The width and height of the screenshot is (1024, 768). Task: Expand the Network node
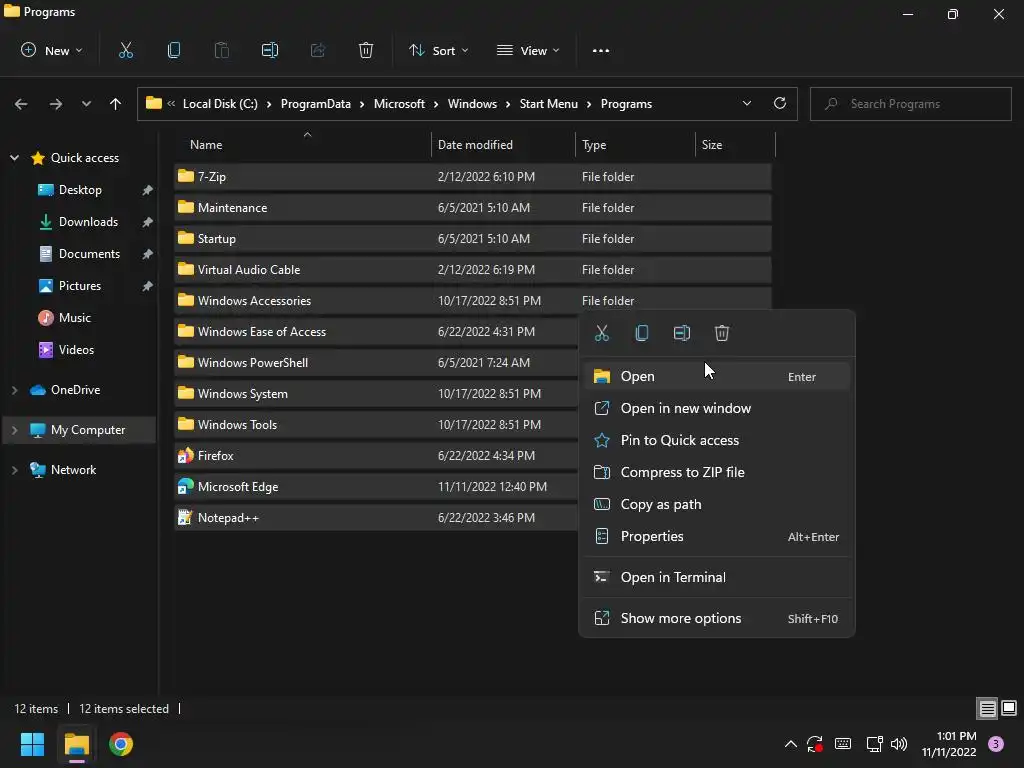point(14,470)
